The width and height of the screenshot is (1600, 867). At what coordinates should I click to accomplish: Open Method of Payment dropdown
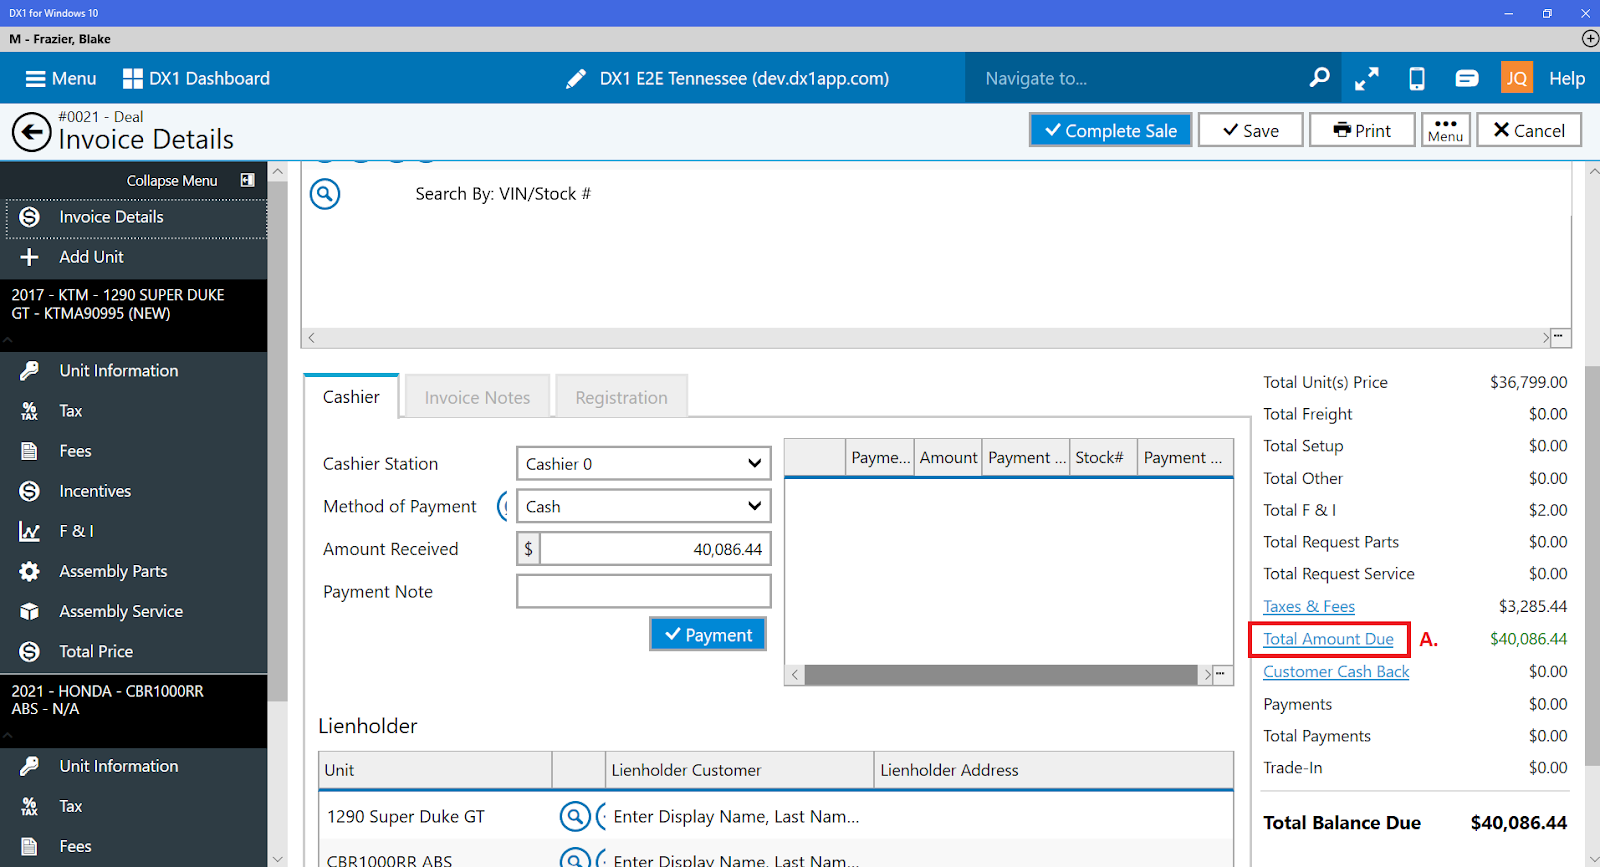[643, 507]
